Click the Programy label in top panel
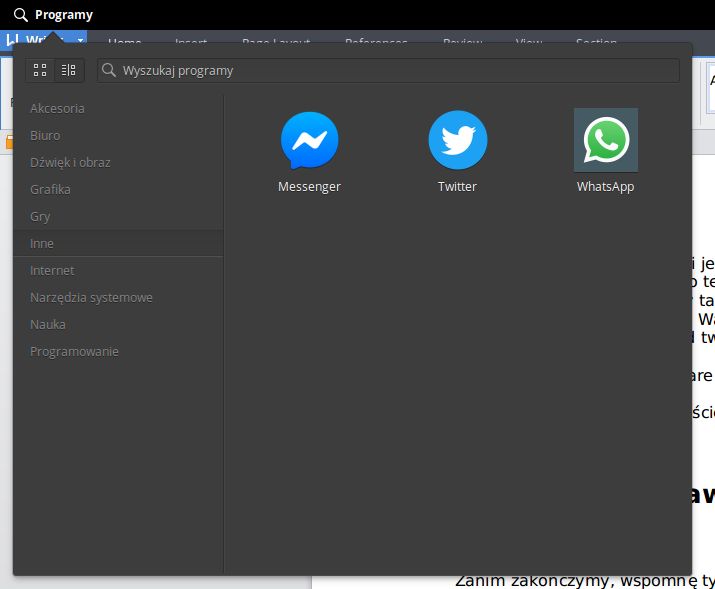 point(64,15)
